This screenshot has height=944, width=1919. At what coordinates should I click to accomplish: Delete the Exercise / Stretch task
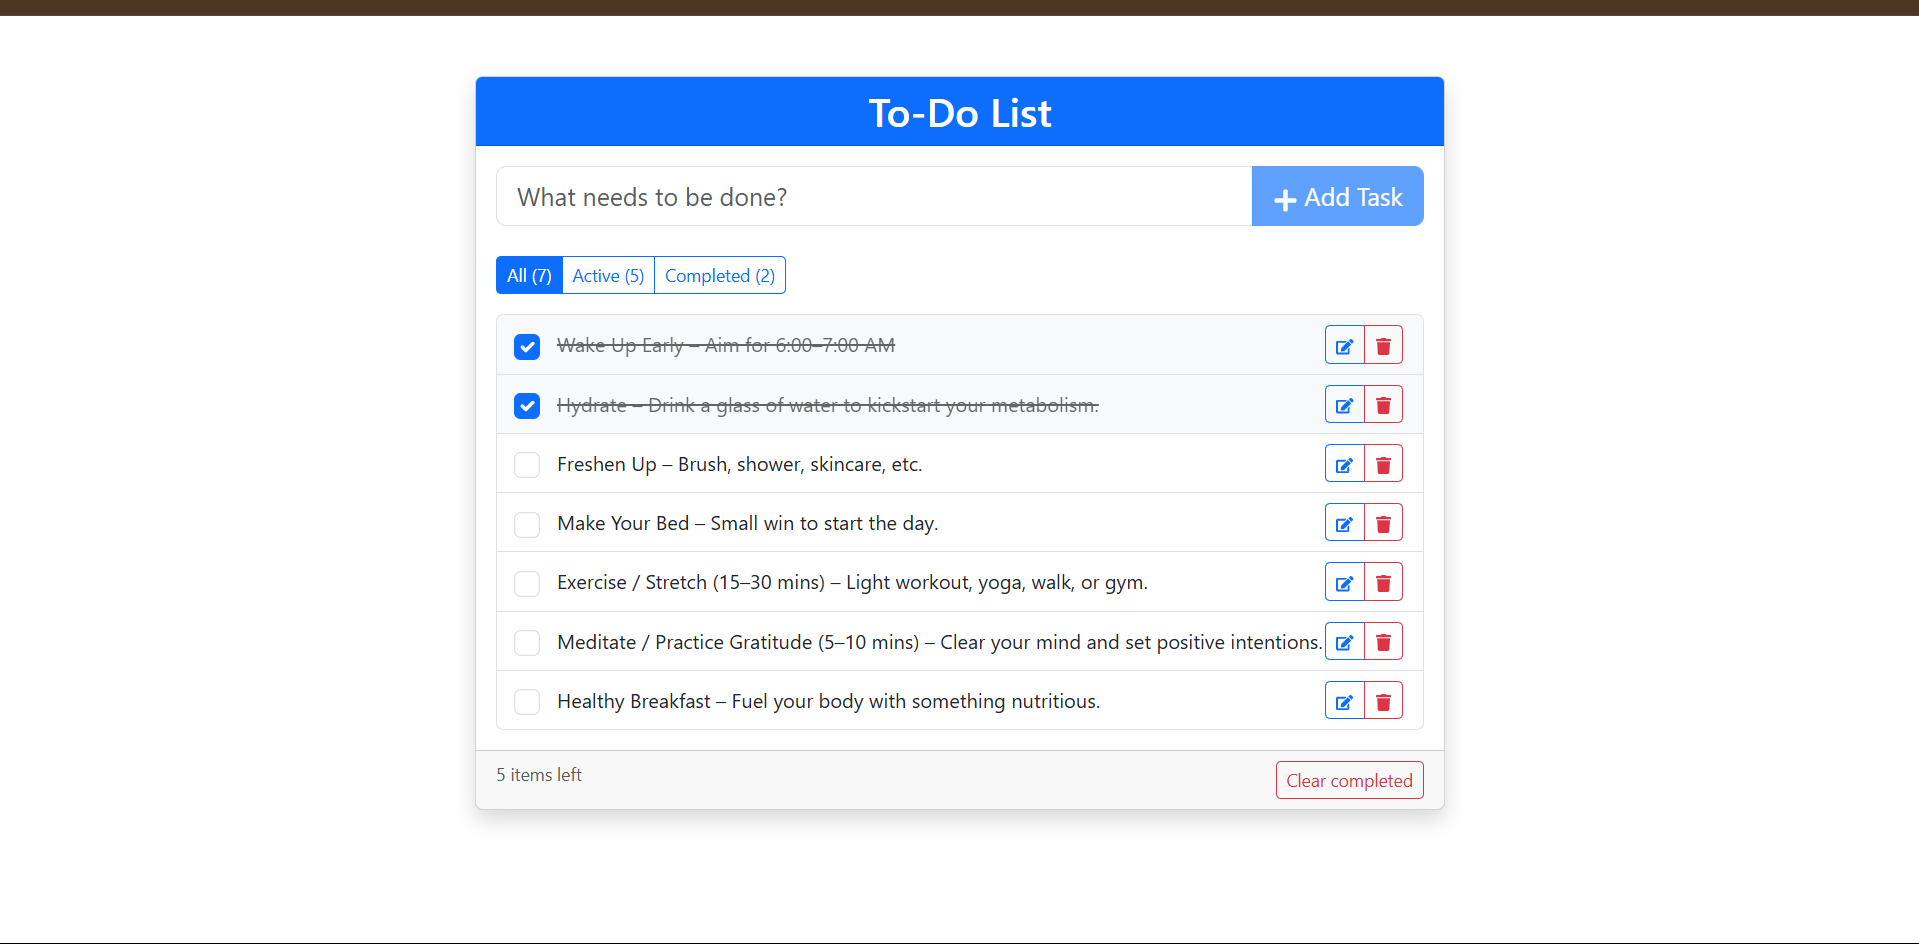[x=1383, y=582]
